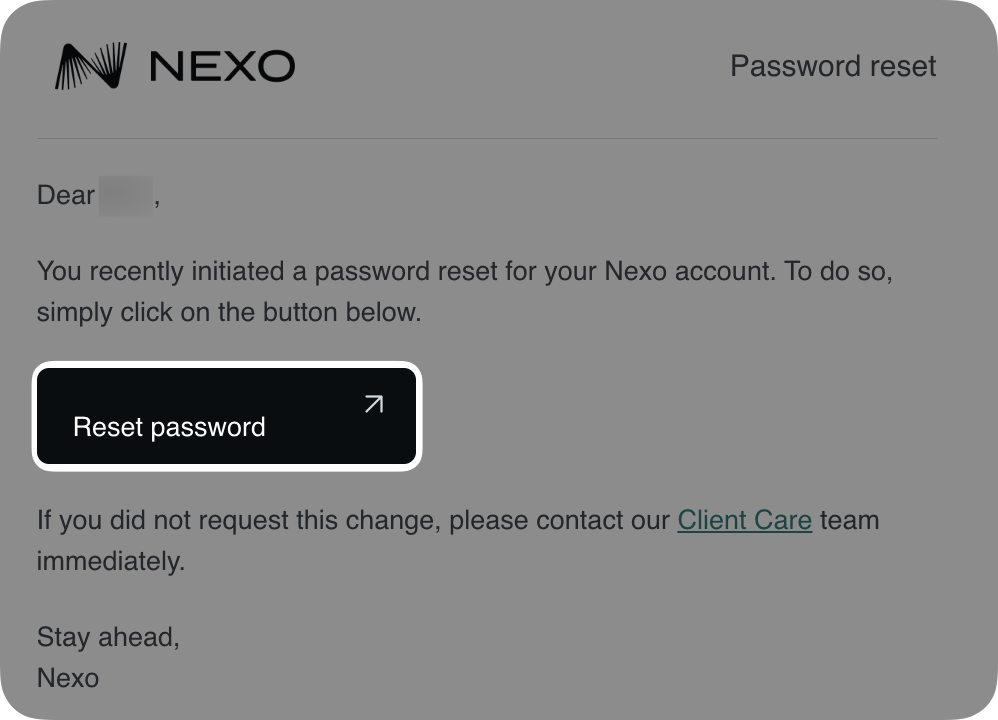Screen dimensions: 998x720
Task: Click the highlighted Reset password box
Action: click(226, 416)
